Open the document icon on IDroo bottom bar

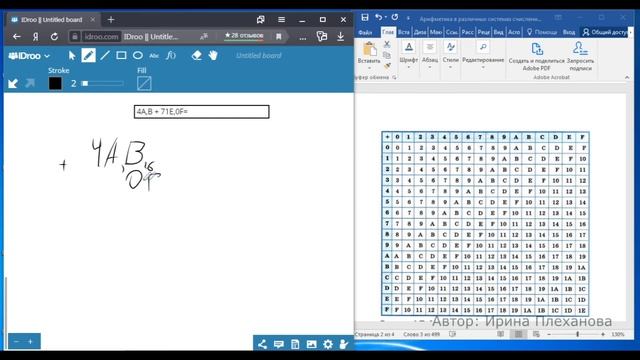click(x=295, y=344)
